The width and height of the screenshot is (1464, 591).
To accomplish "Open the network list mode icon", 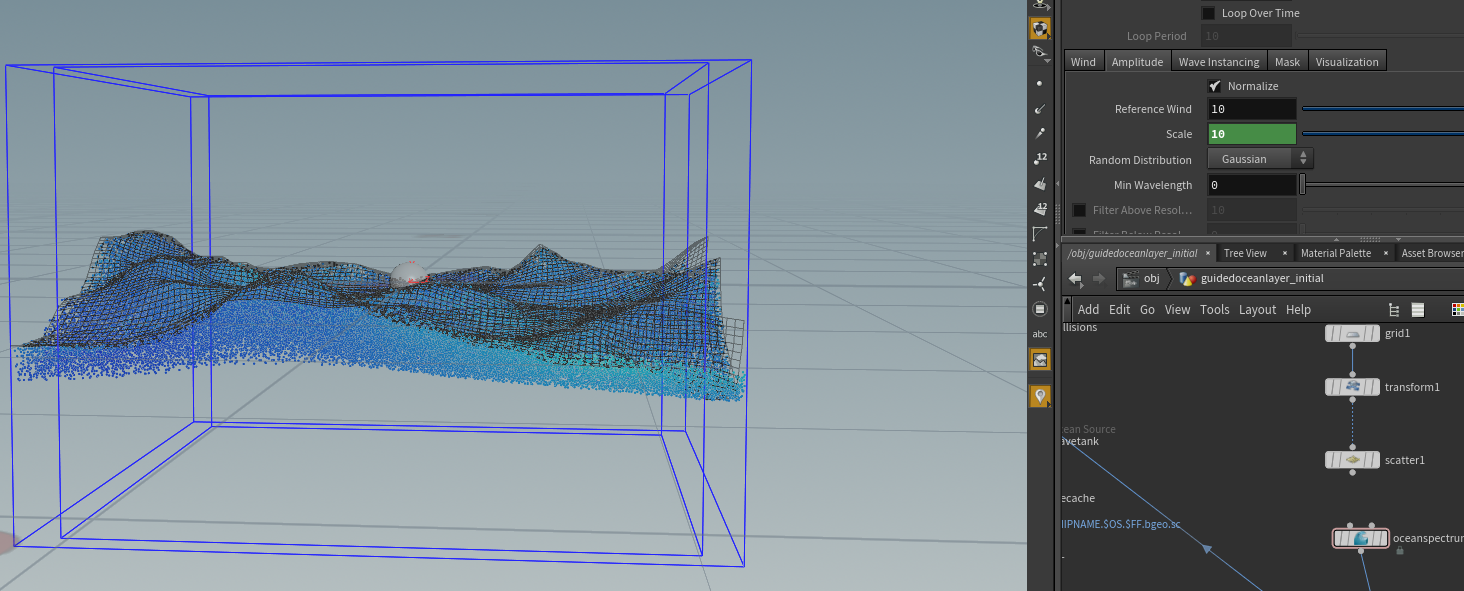I will point(1417,310).
